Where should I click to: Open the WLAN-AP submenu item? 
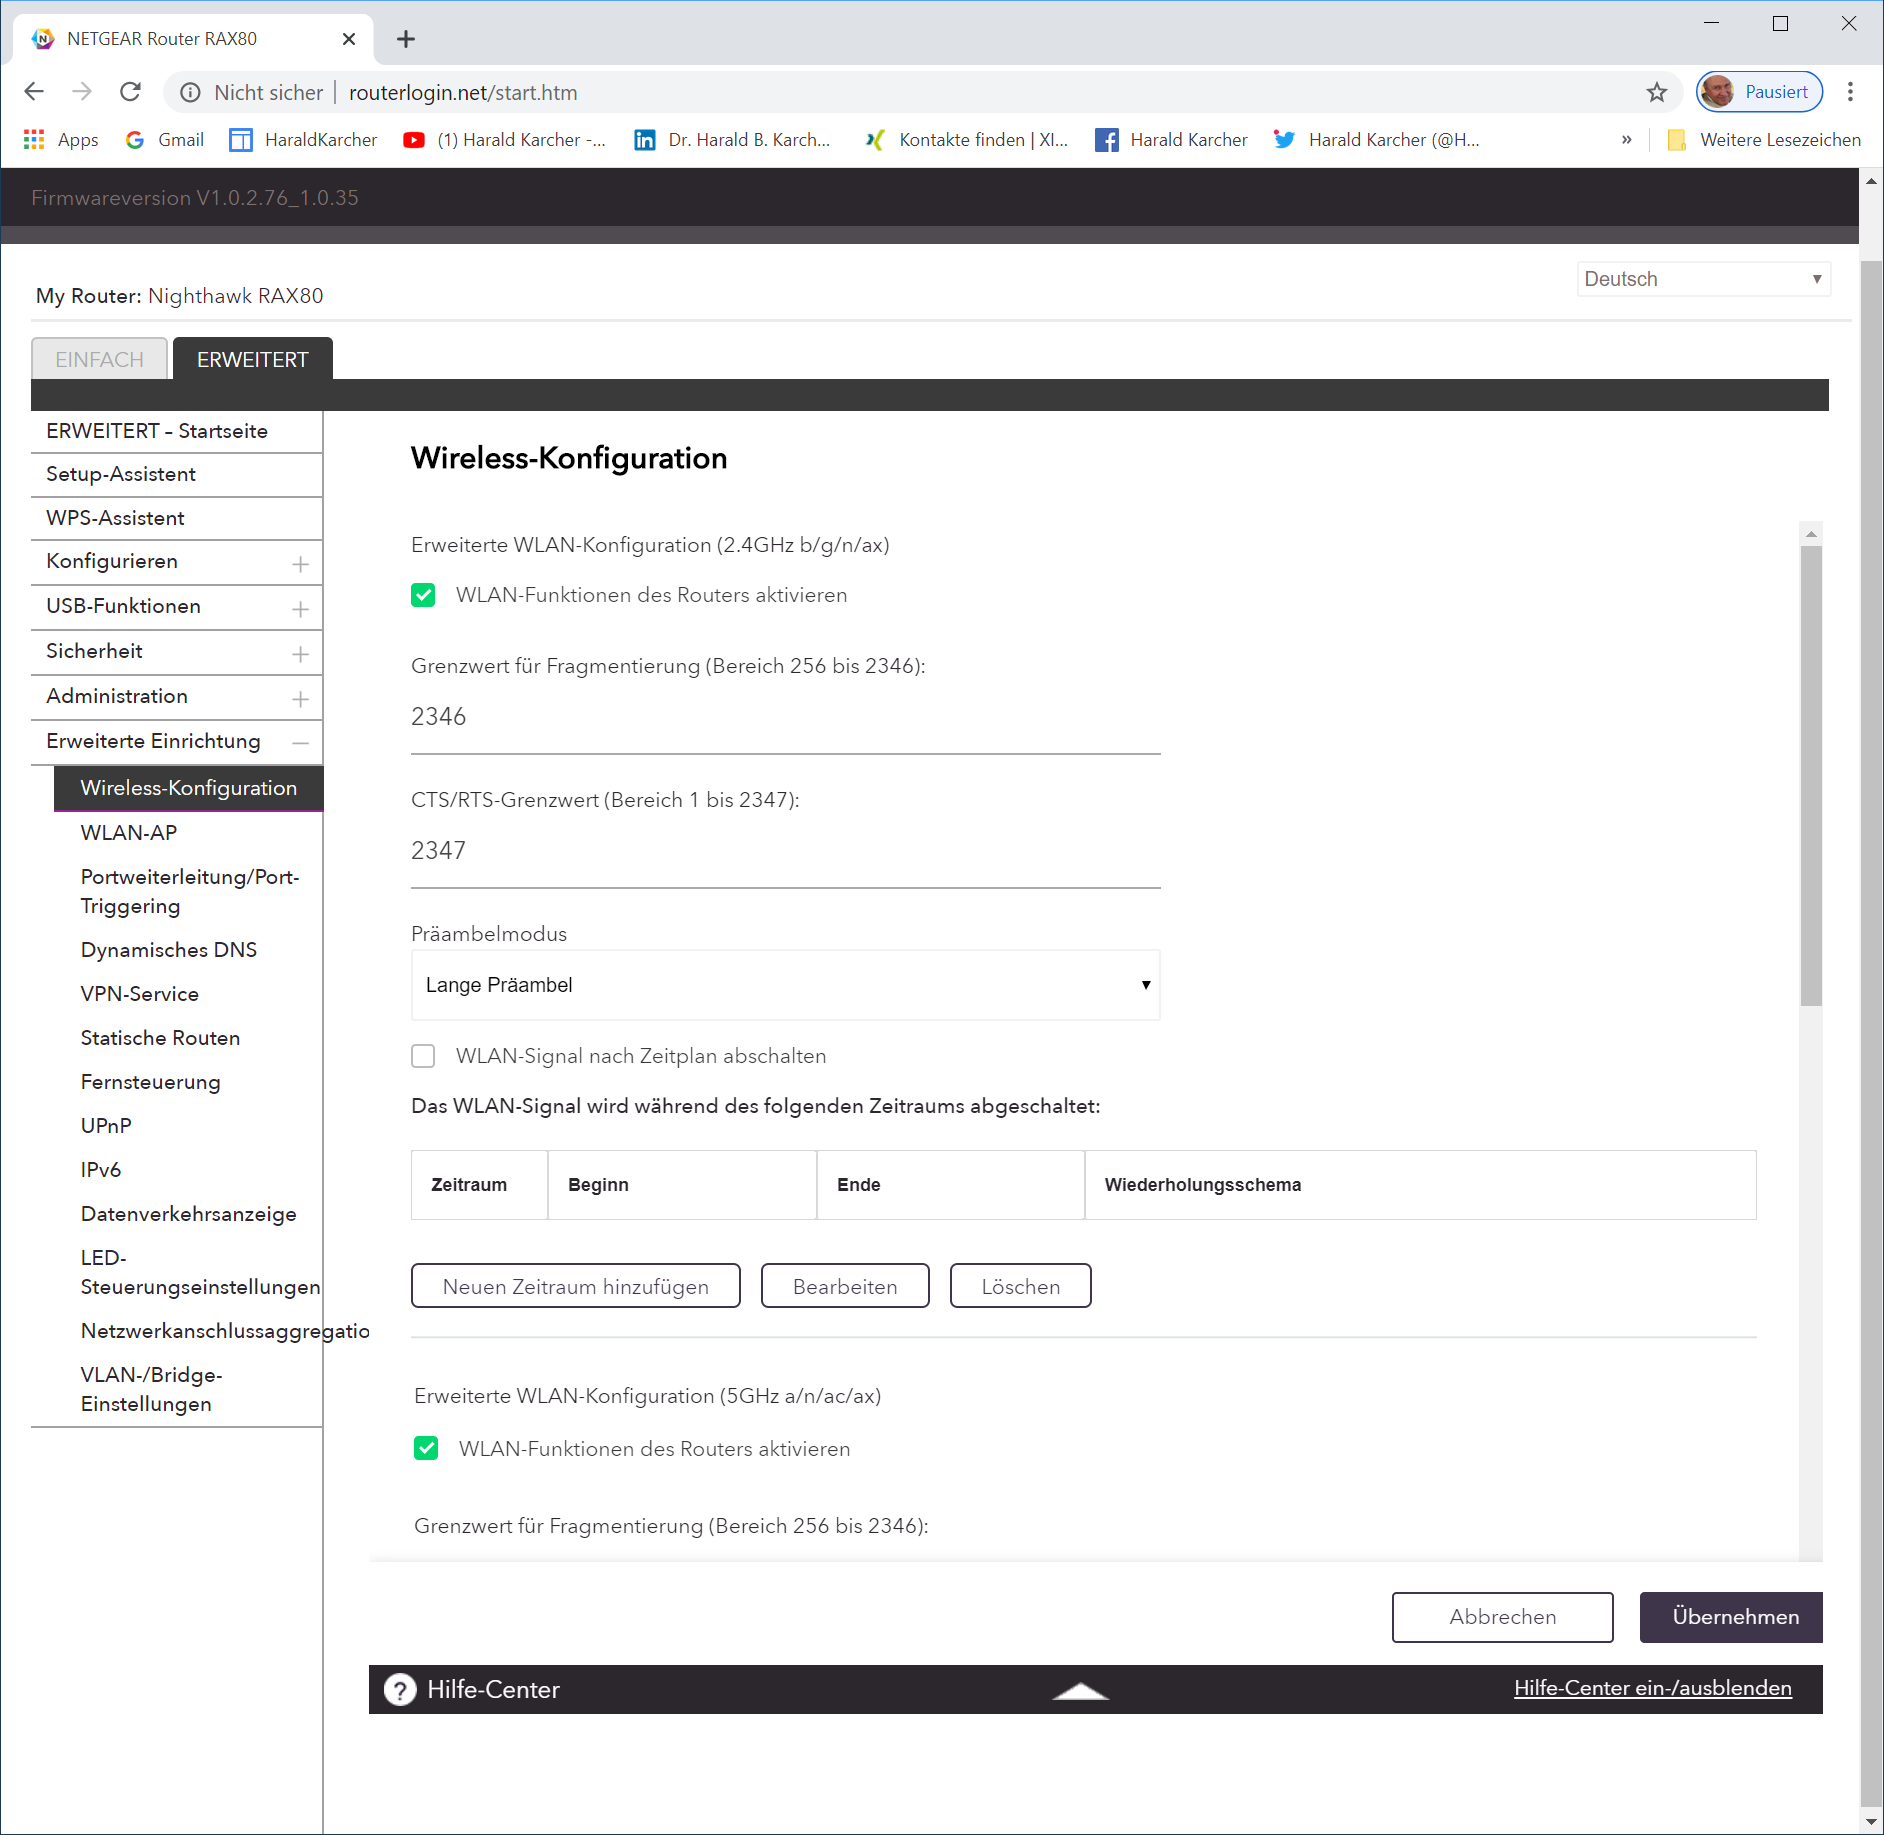(x=129, y=833)
